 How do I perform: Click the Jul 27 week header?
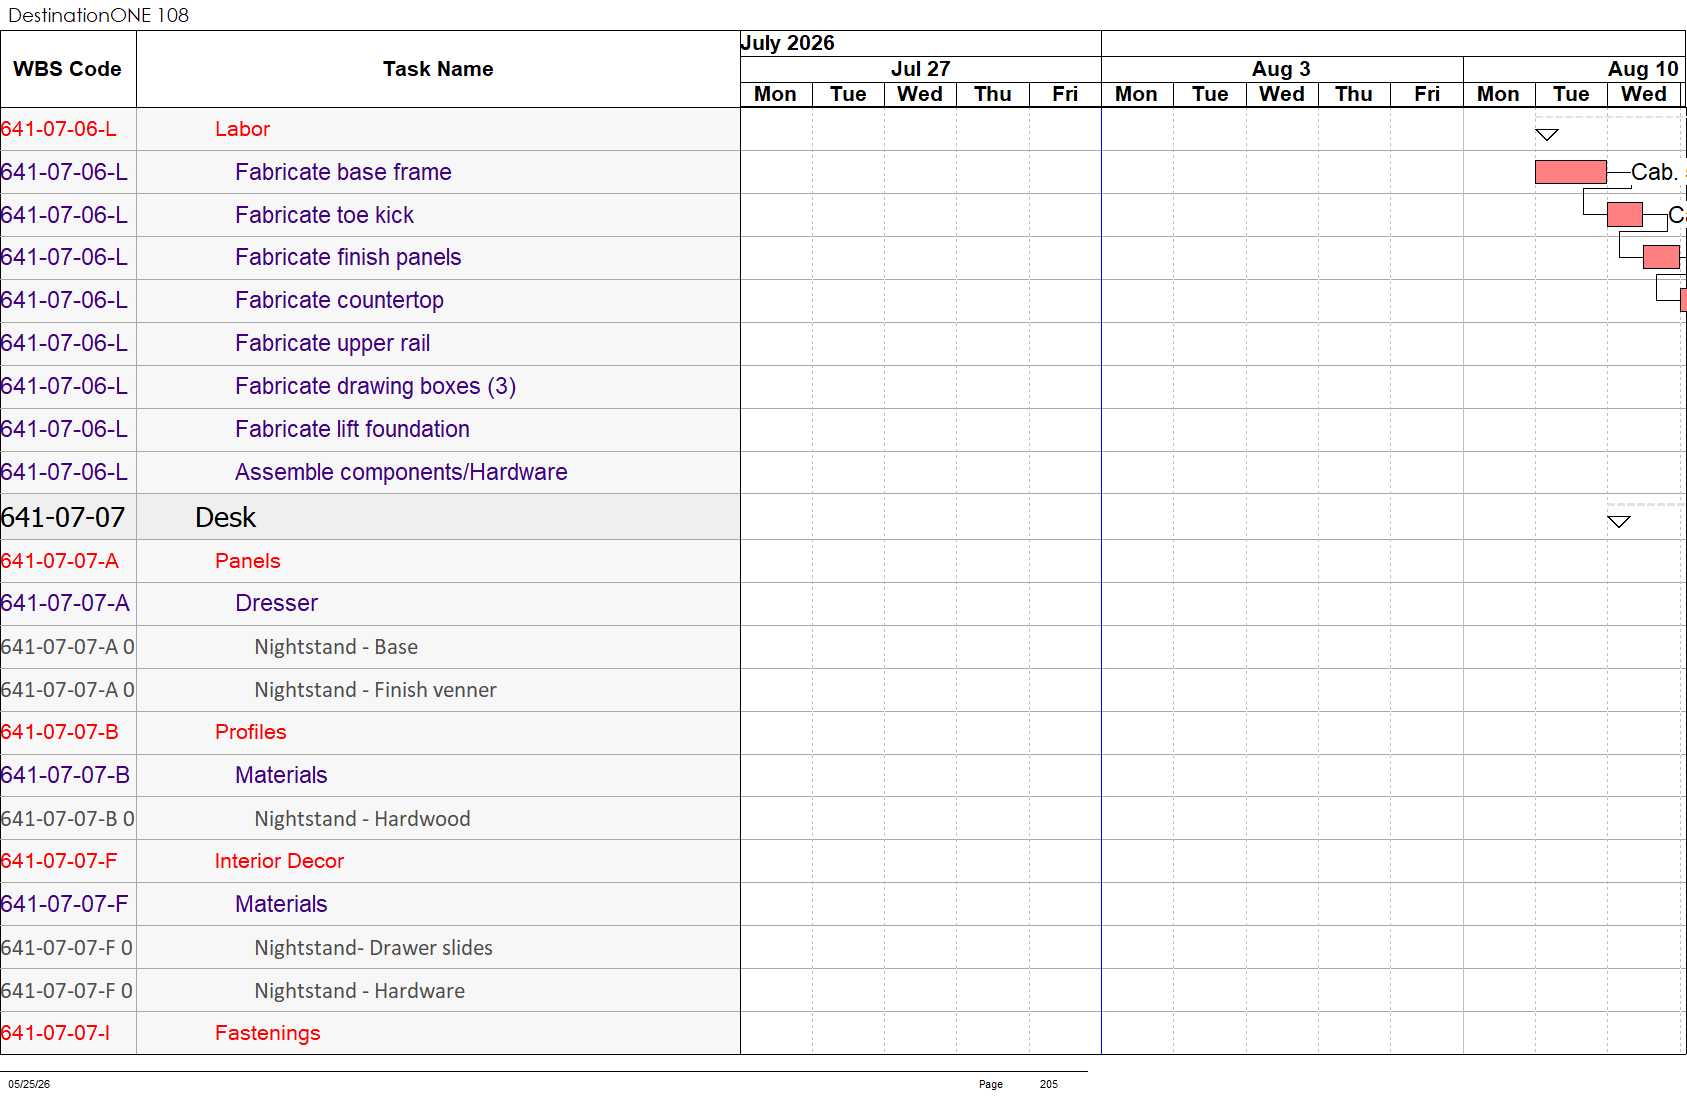920,69
